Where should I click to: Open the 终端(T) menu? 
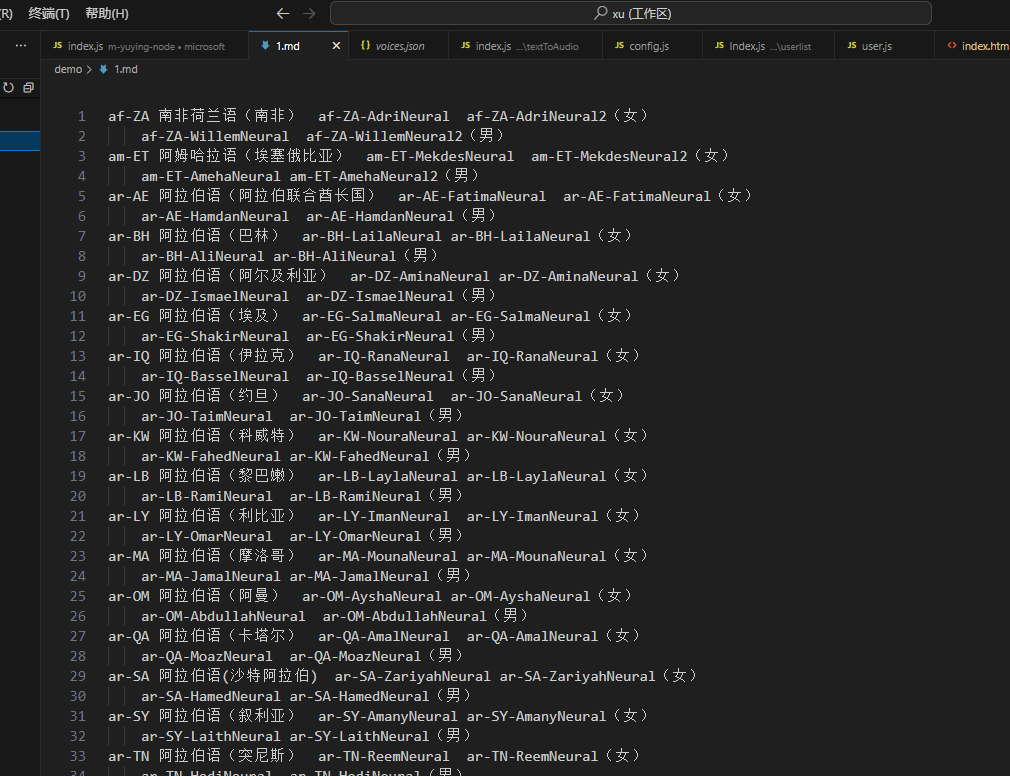click(49, 14)
